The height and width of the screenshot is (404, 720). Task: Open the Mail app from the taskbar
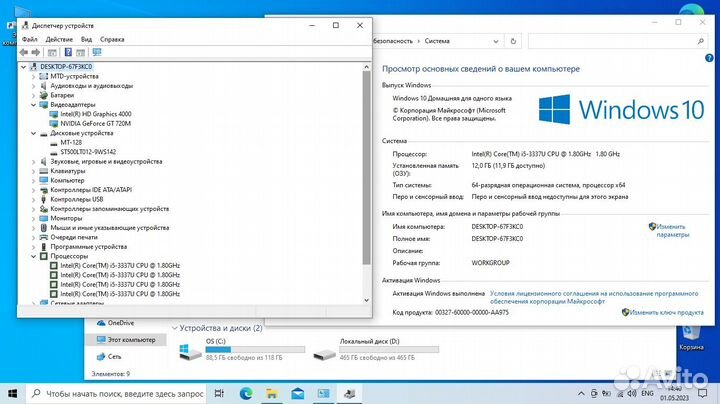[x=298, y=393]
